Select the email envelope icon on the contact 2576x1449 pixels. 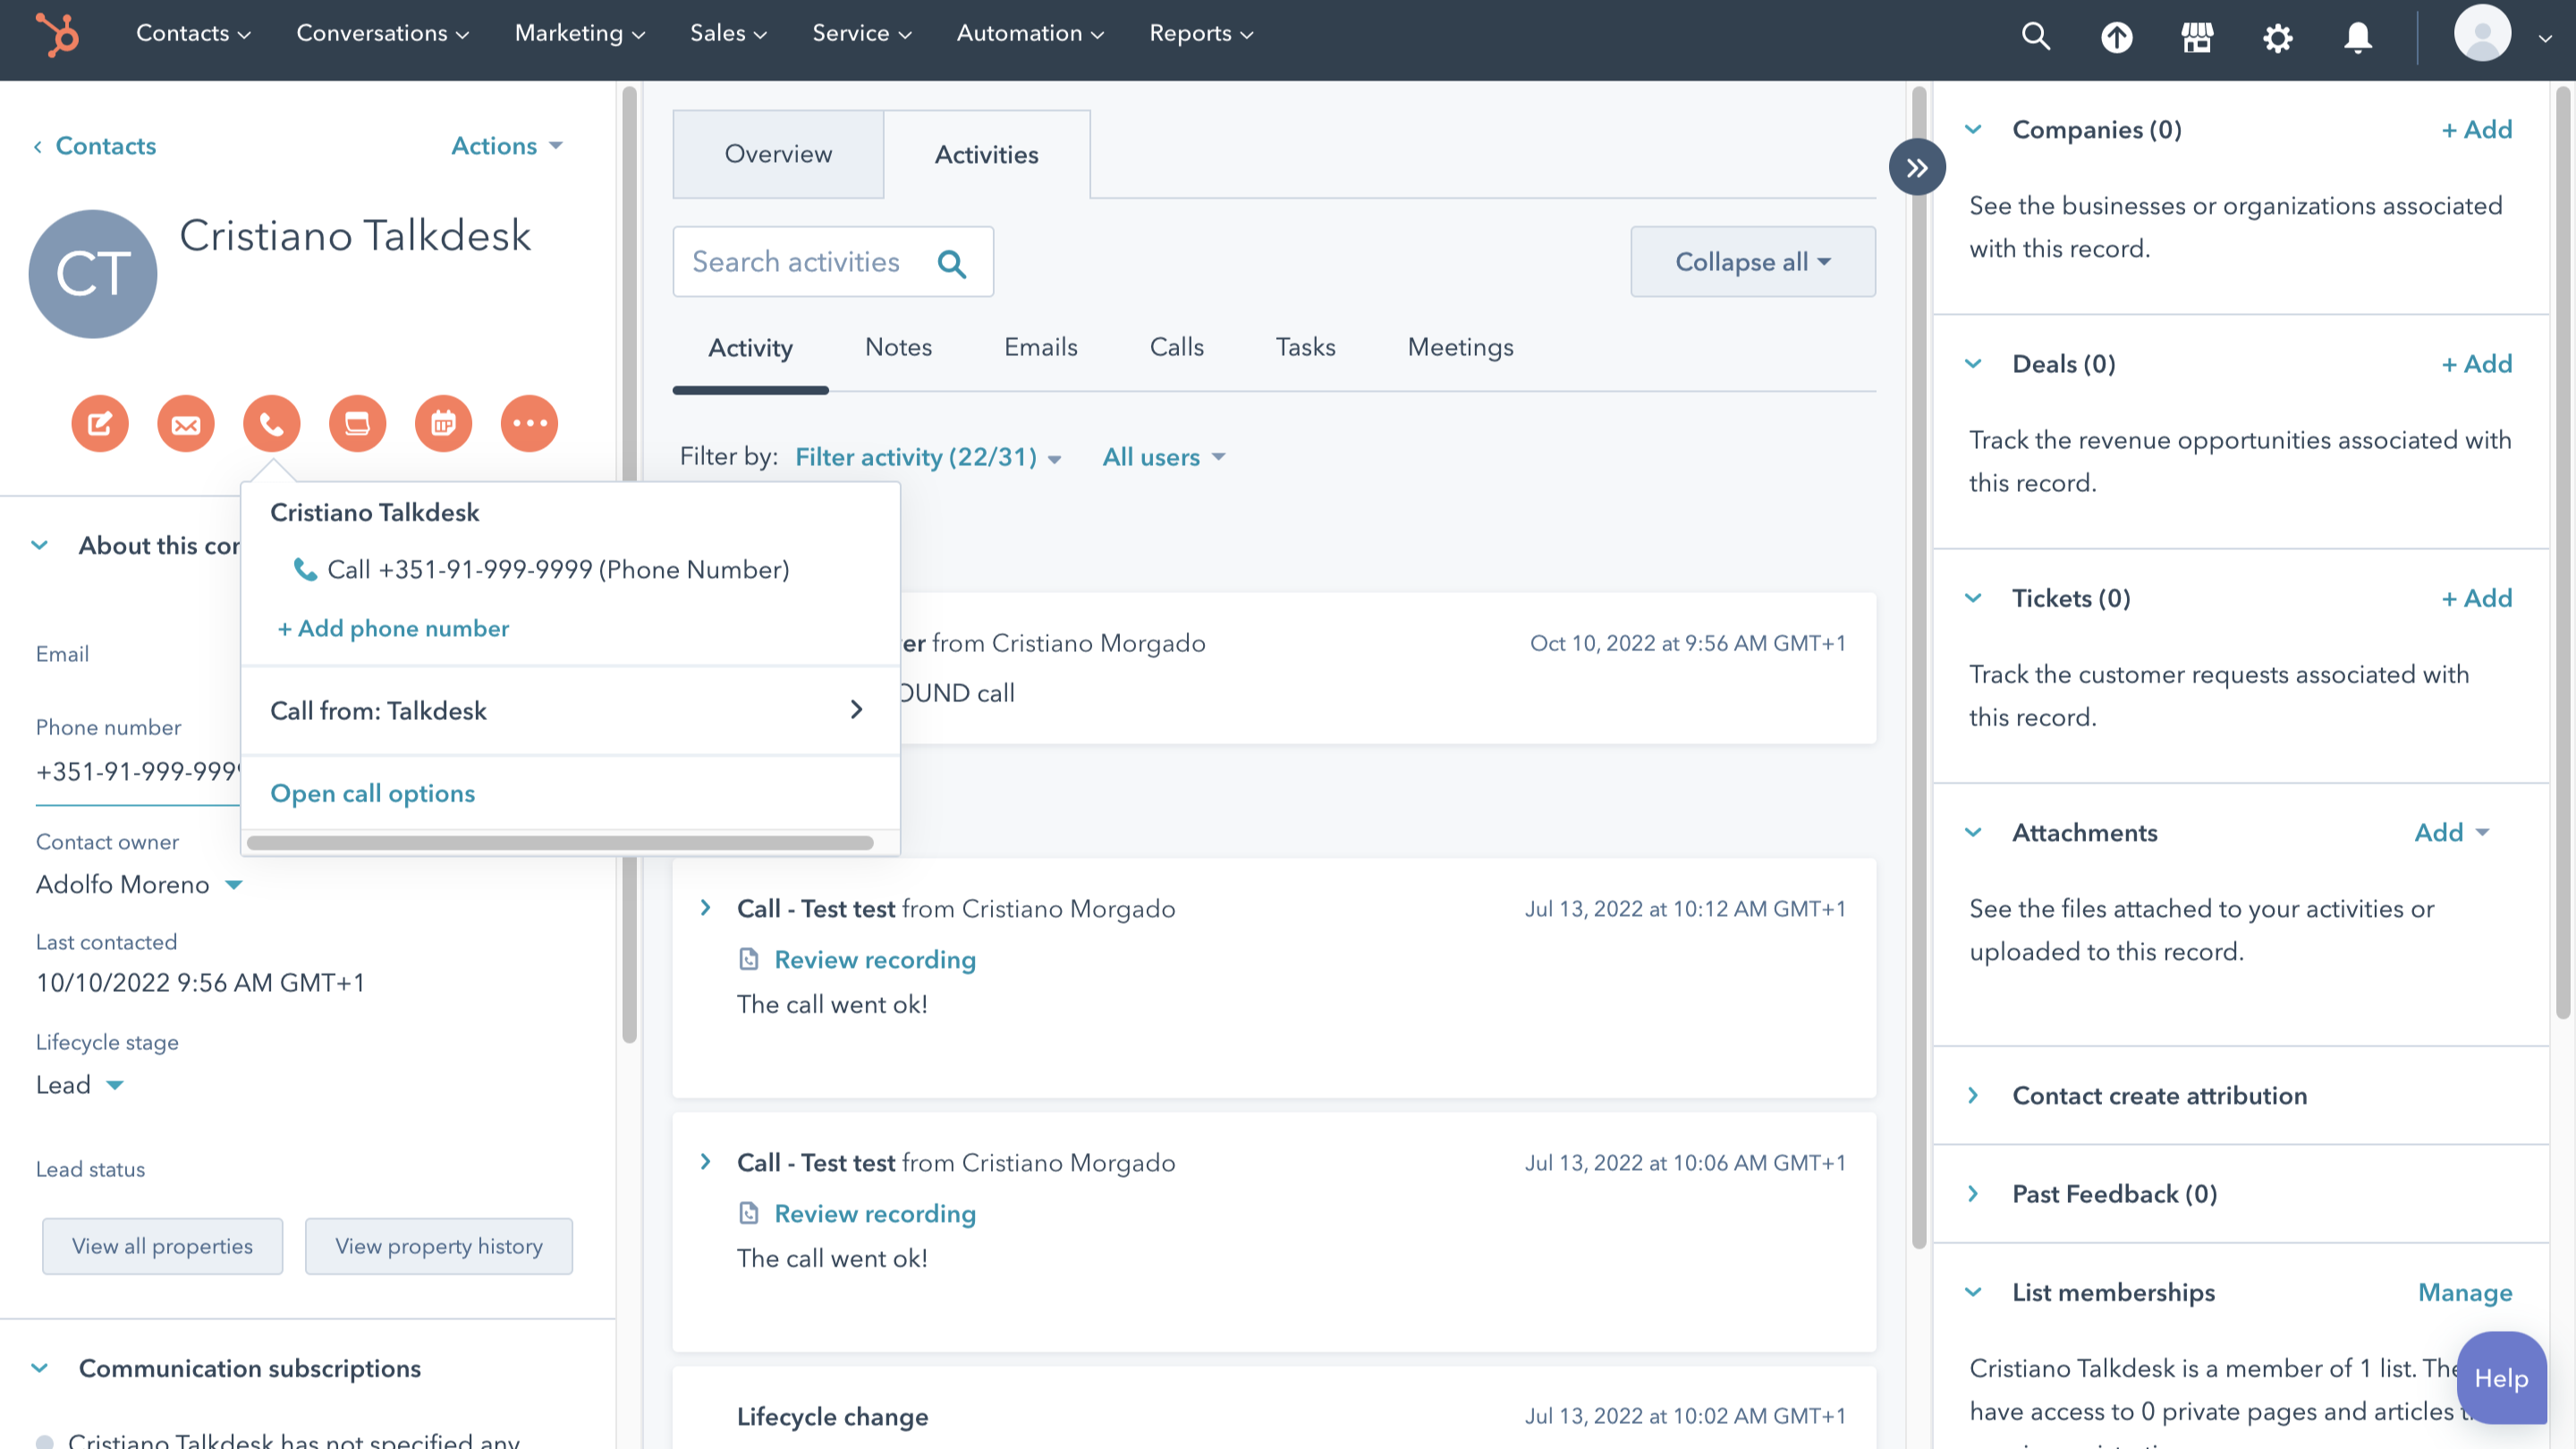tap(186, 423)
